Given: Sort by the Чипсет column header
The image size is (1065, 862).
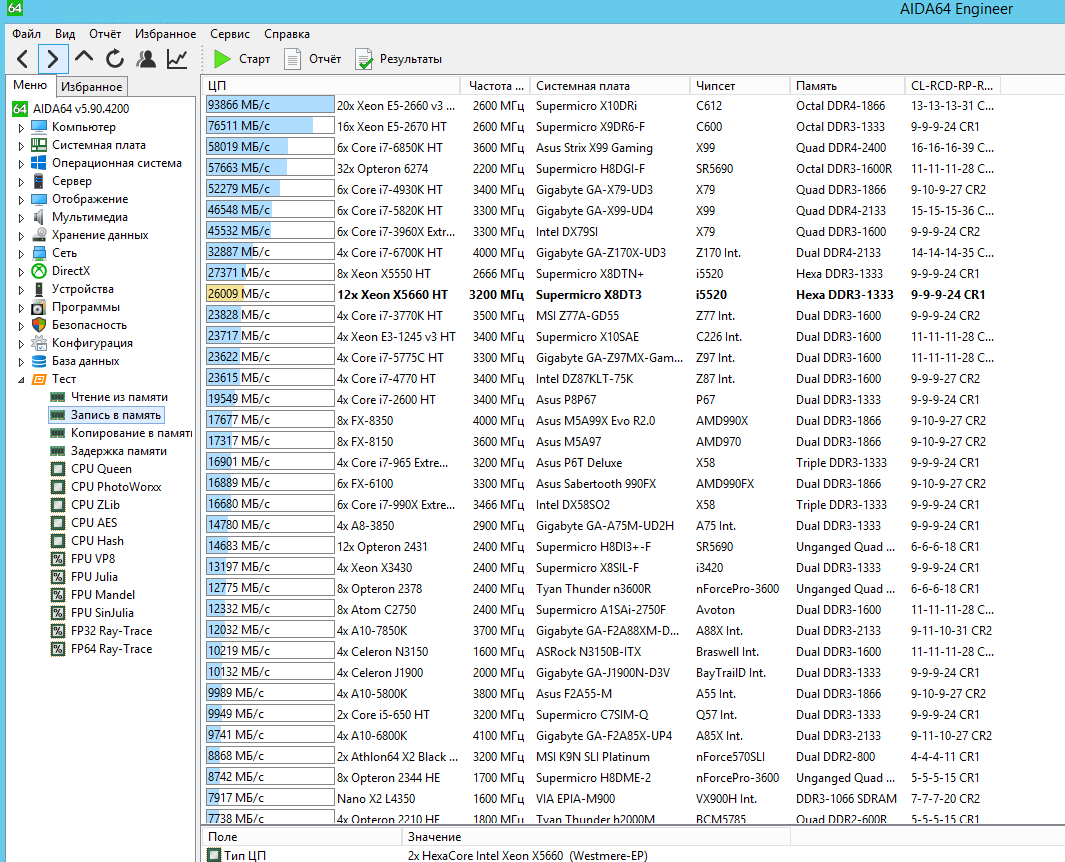Looking at the screenshot, I should 740,86.
